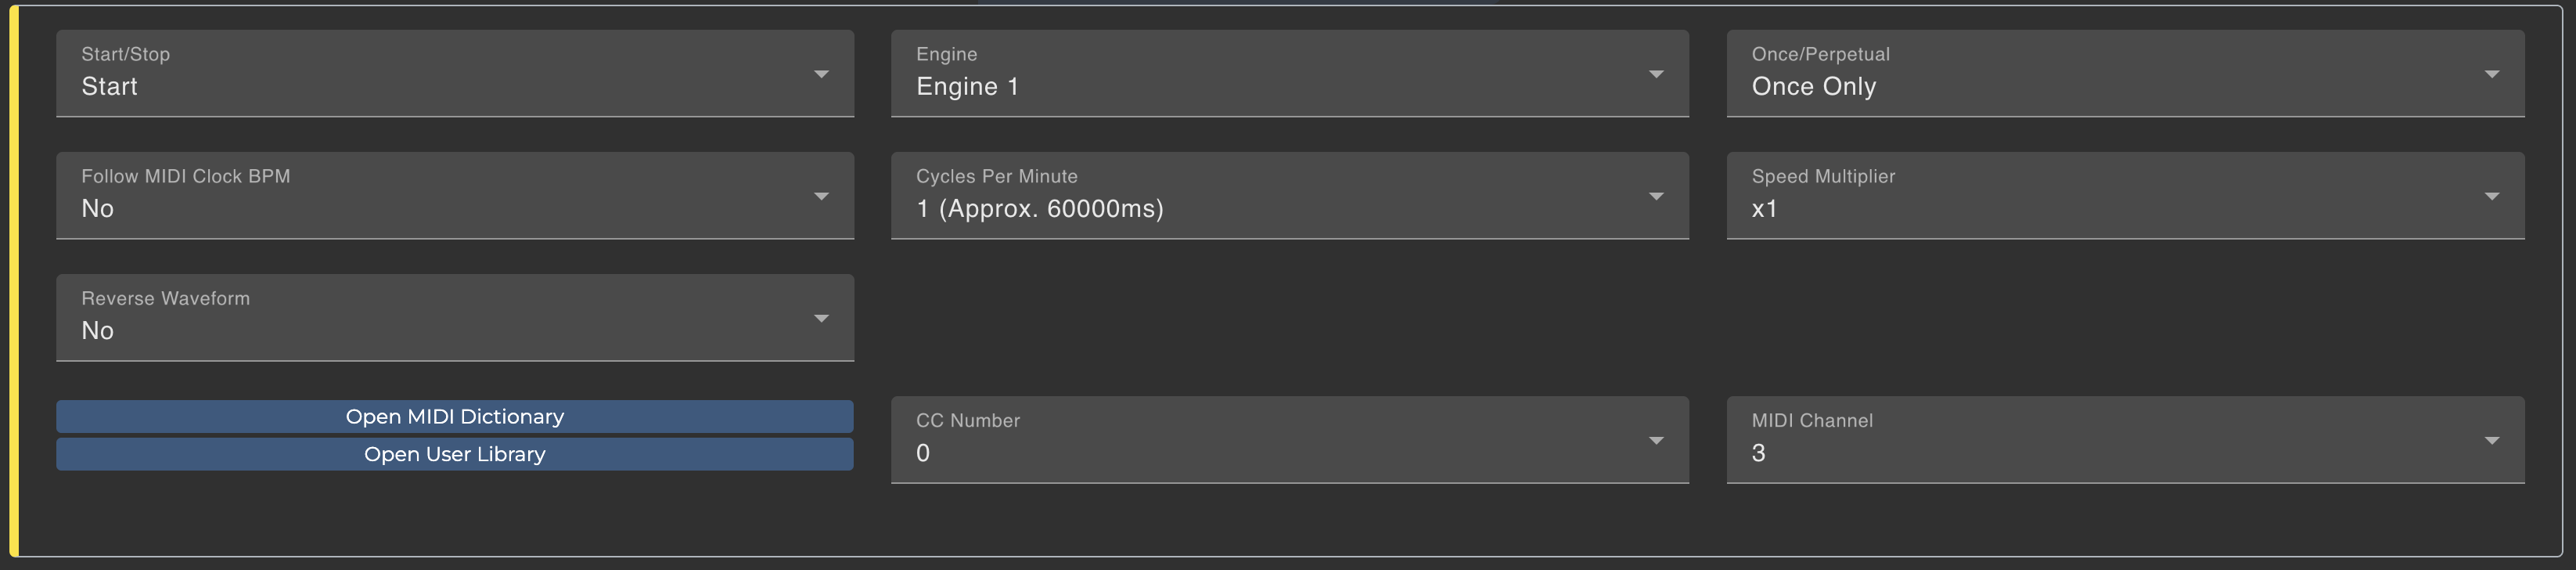Click the arrow in the CC Number field

tap(1656, 440)
